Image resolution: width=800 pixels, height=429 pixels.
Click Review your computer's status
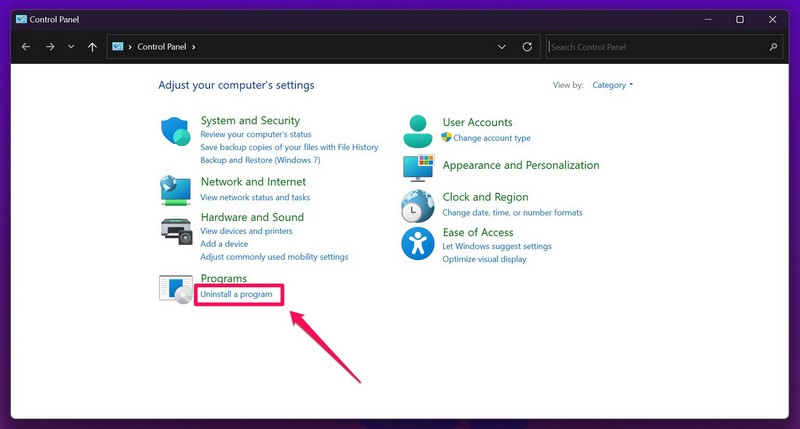256,134
